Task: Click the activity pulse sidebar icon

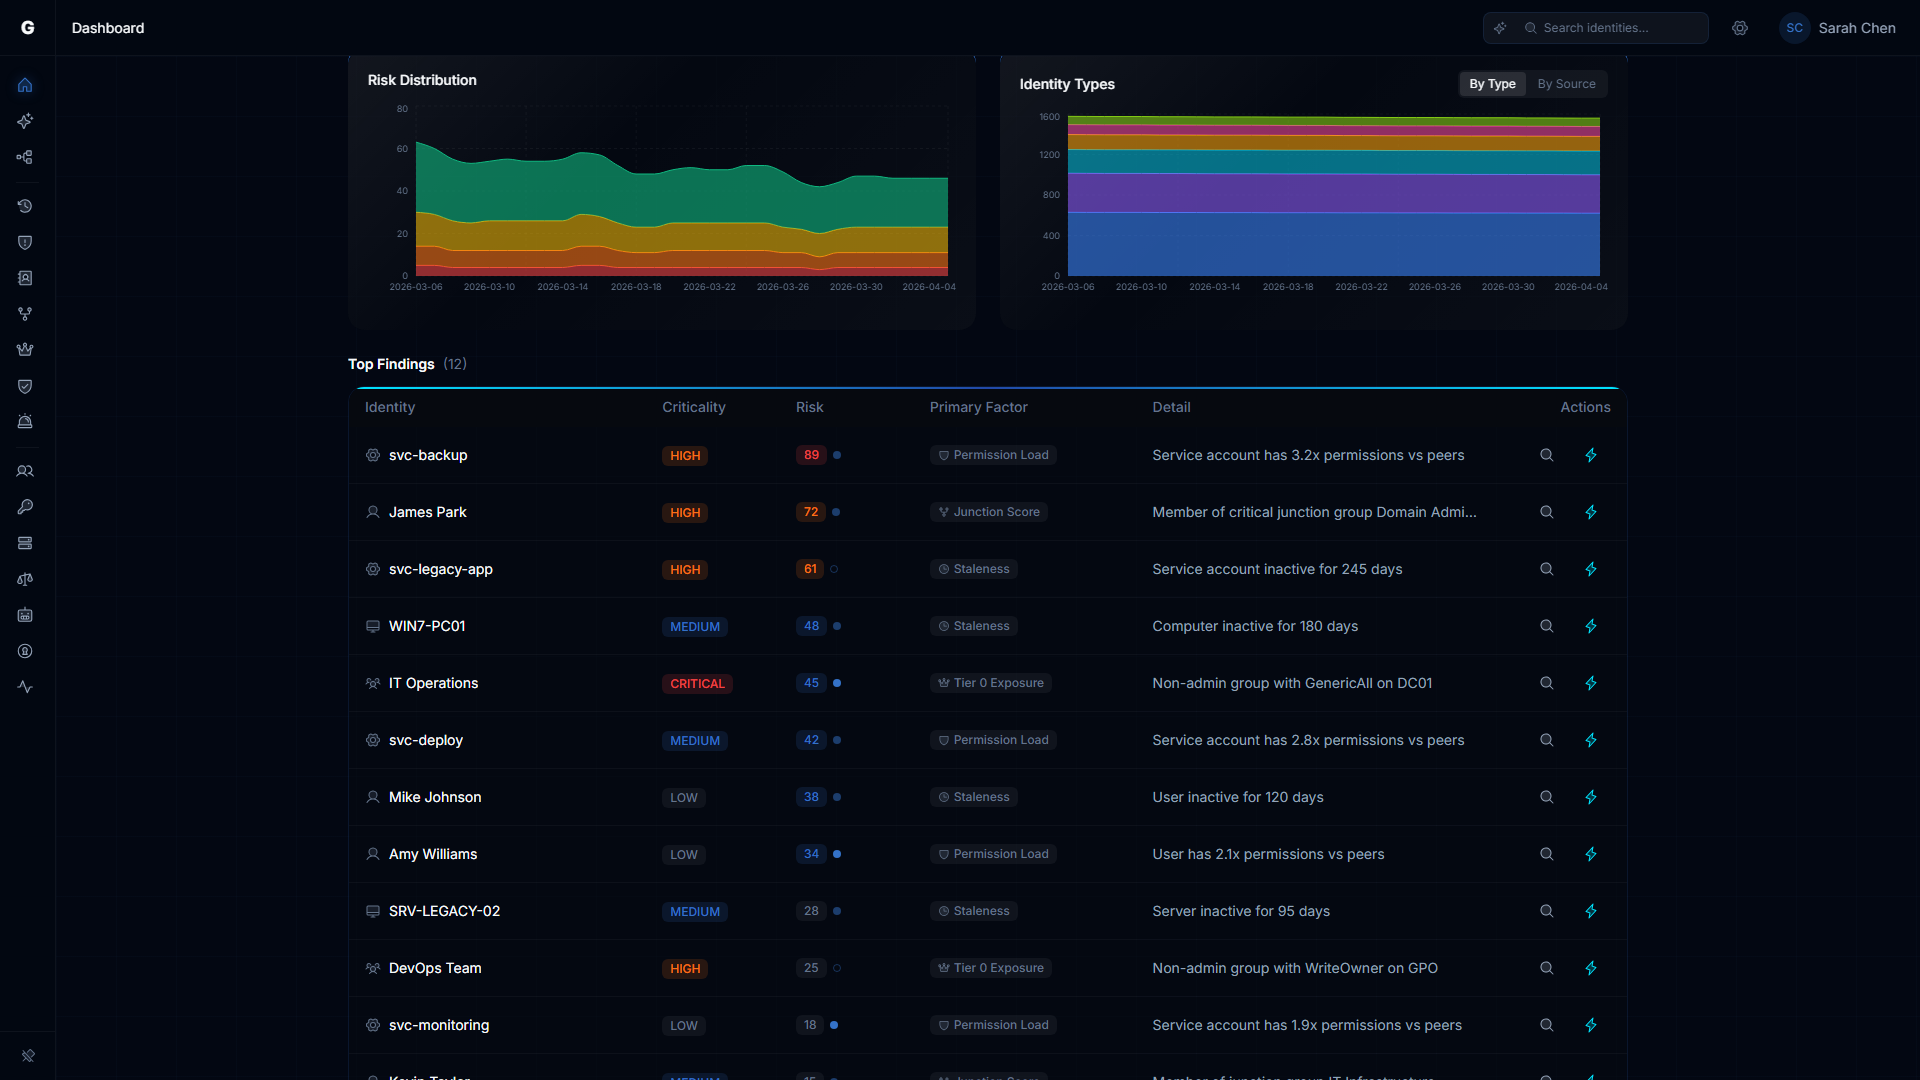Action: pos(25,687)
